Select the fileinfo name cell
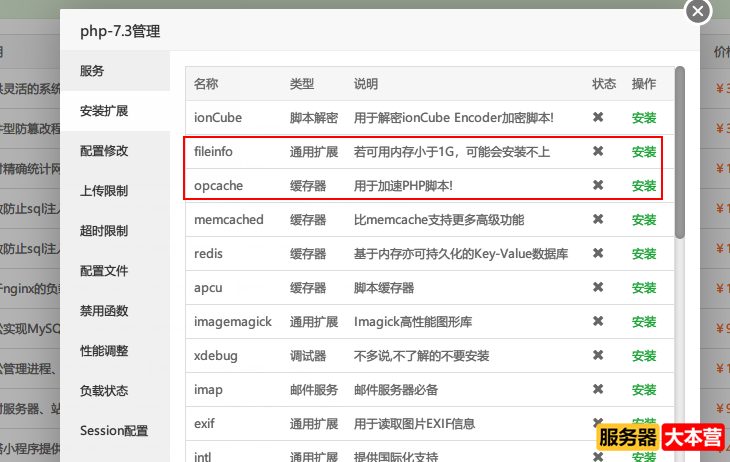This screenshot has width=730, height=462. [x=213, y=152]
